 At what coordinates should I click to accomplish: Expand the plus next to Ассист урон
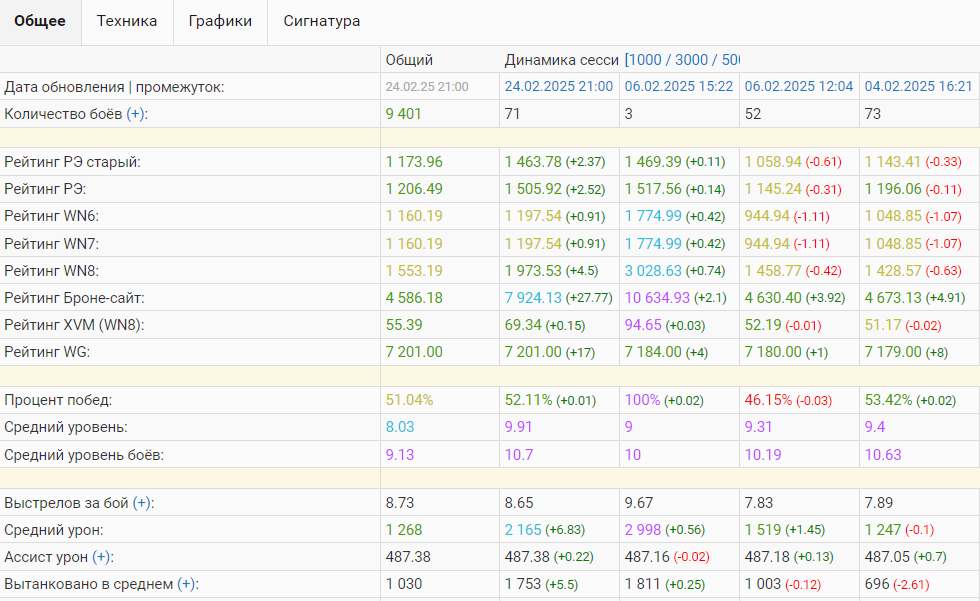coord(101,557)
